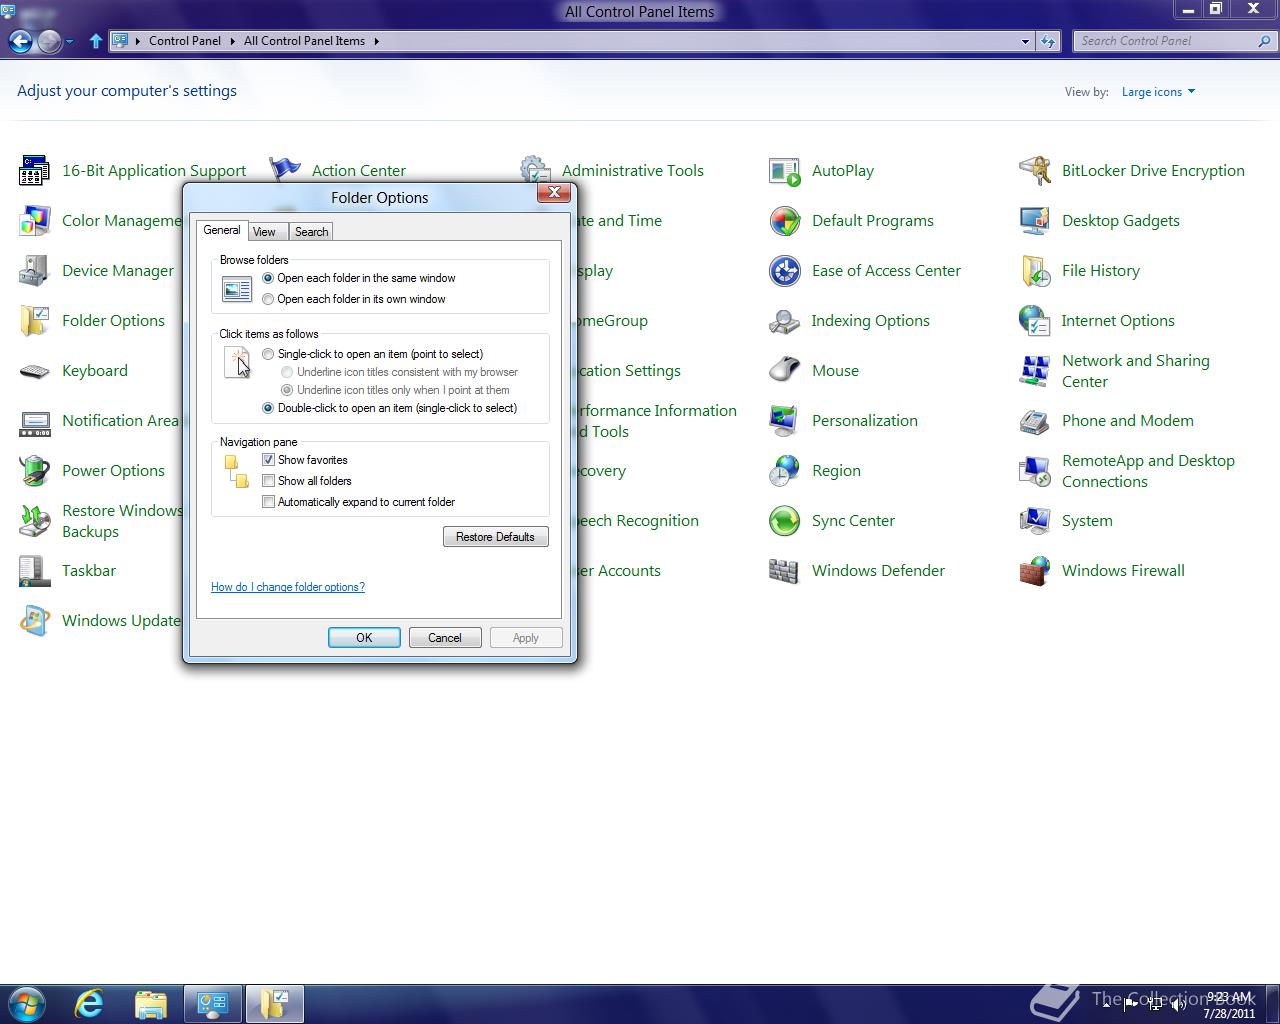The image size is (1280, 1024).
Task: Open the Power Options battery icon
Action: tap(35, 471)
